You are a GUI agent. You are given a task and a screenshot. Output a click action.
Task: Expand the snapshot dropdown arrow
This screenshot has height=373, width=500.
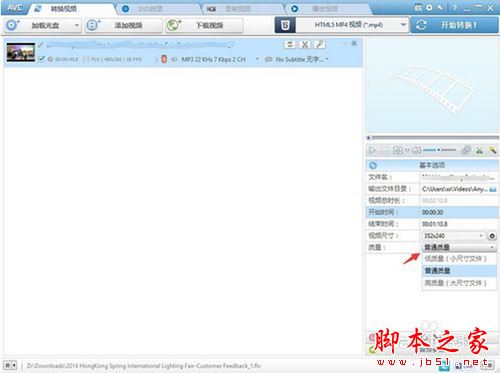[x=406, y=151]
